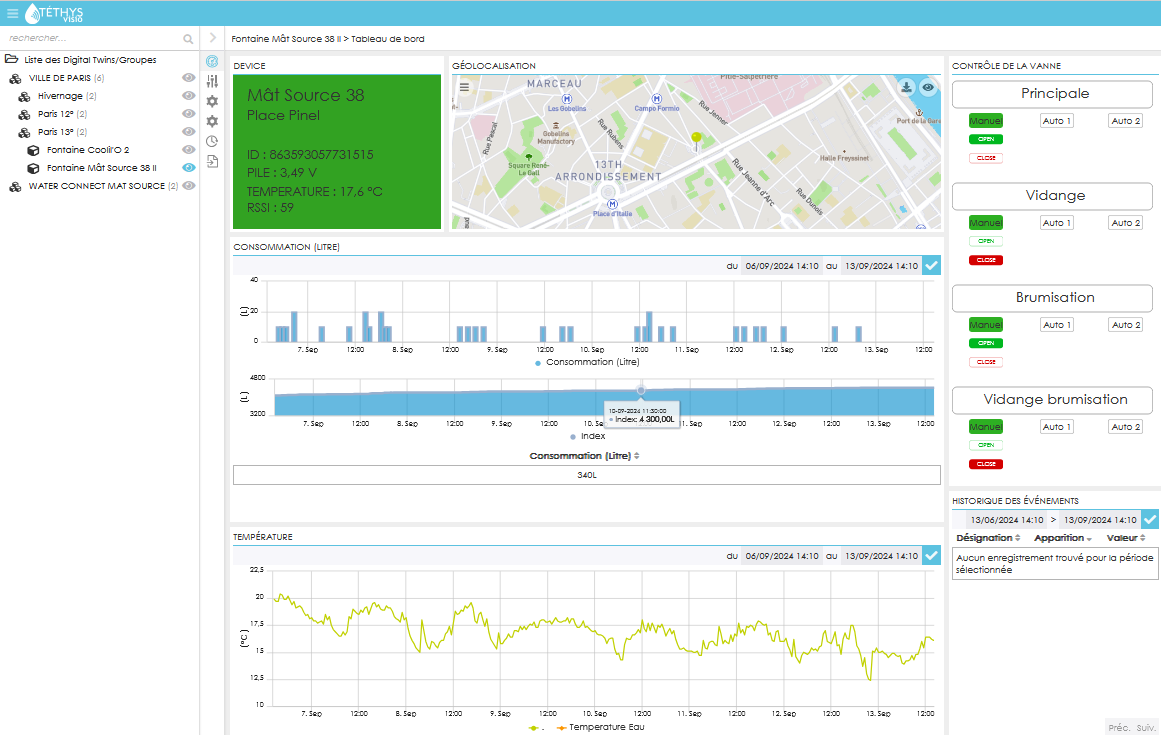This screenshot has height=735, width=1161.
Task: Click CLOSE button under Vidange valve
Action: pos(986,260)
